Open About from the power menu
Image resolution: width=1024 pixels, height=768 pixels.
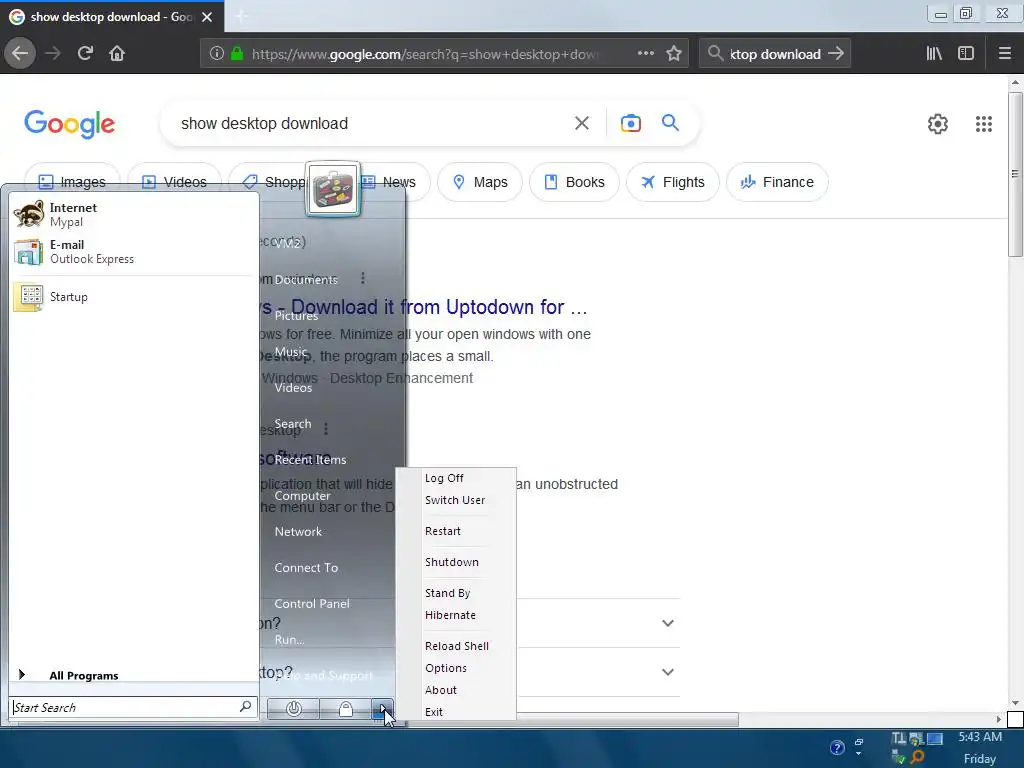coord(456,690)
